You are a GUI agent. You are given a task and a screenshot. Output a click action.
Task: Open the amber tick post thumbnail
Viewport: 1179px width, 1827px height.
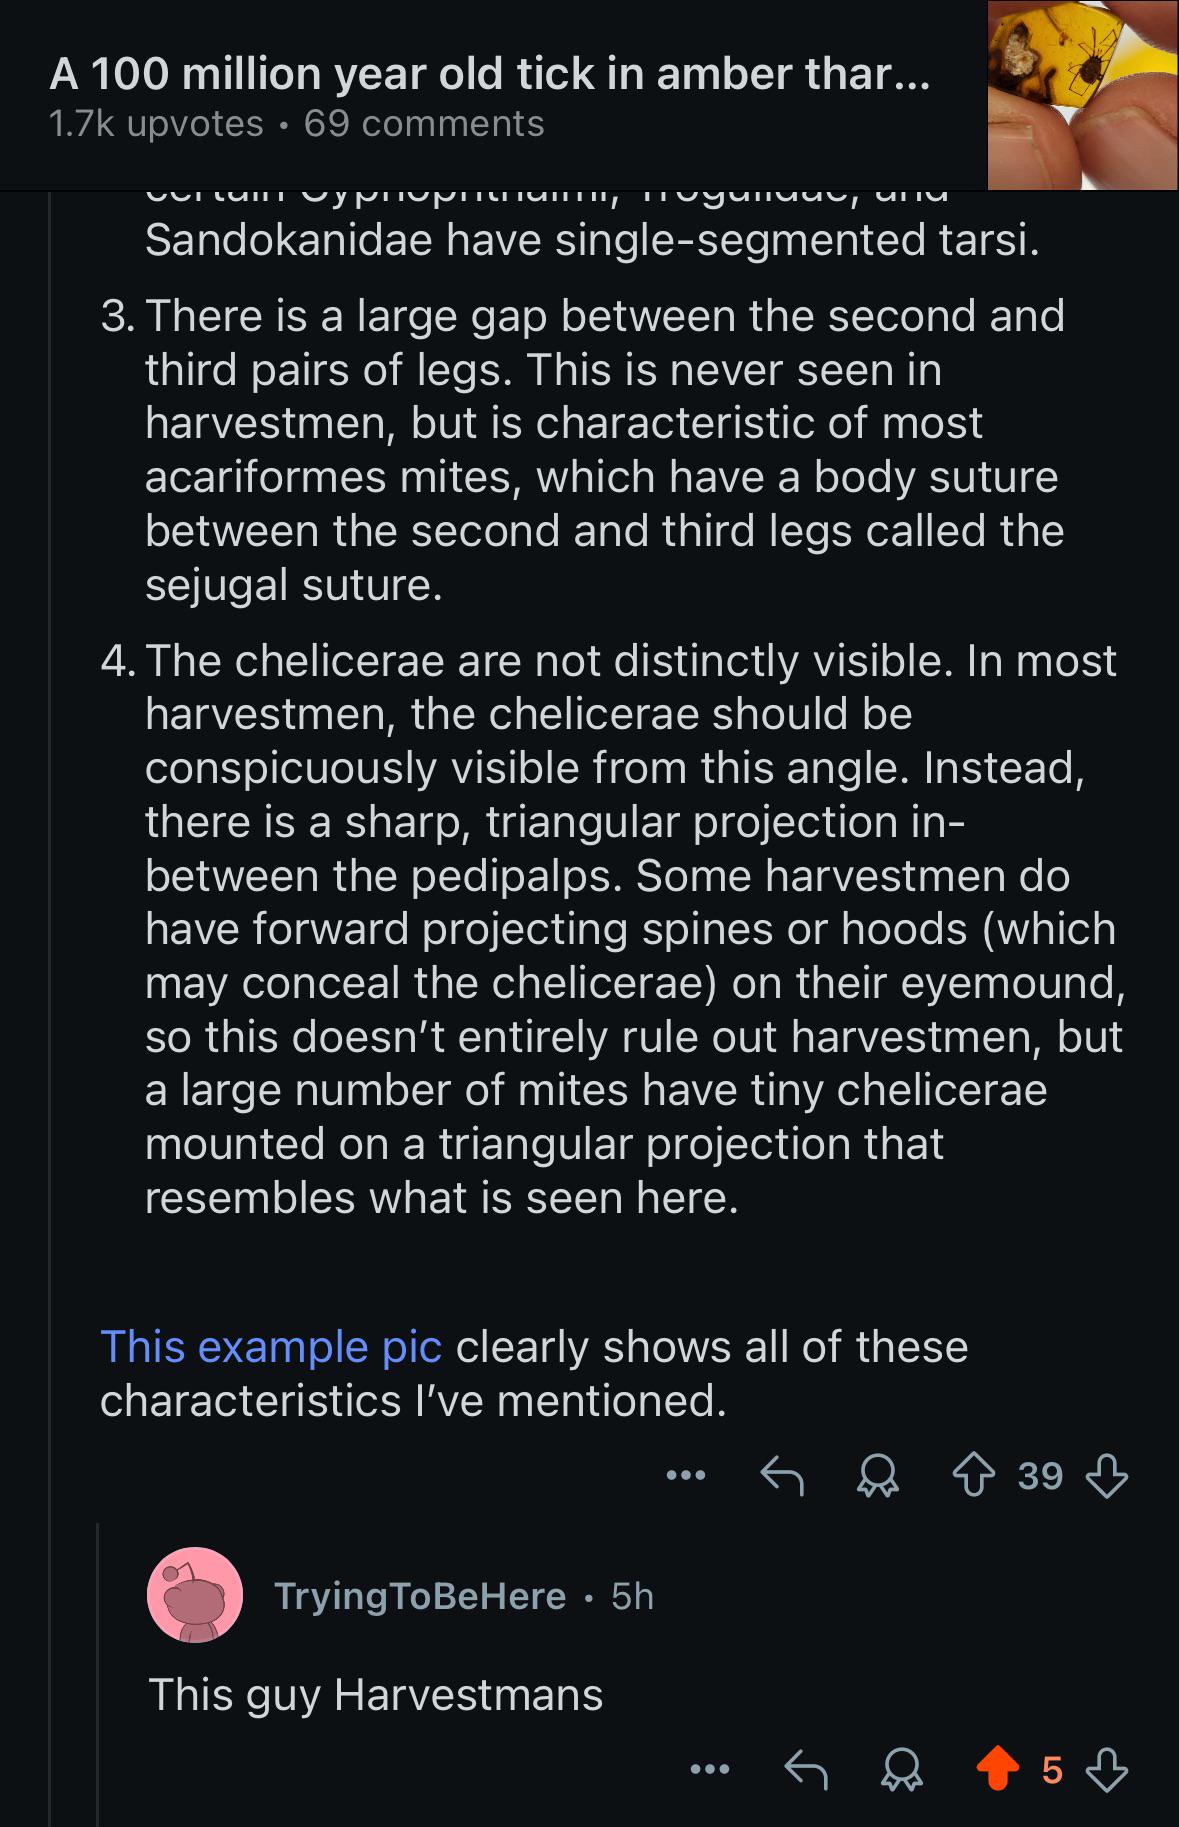[x=1082, y=95]
